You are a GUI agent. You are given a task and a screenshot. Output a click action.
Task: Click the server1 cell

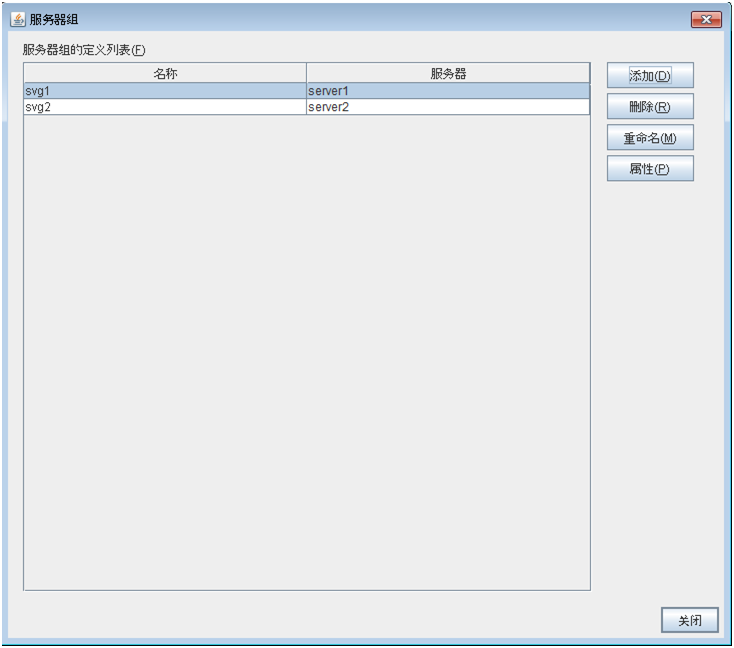point(448,91)
